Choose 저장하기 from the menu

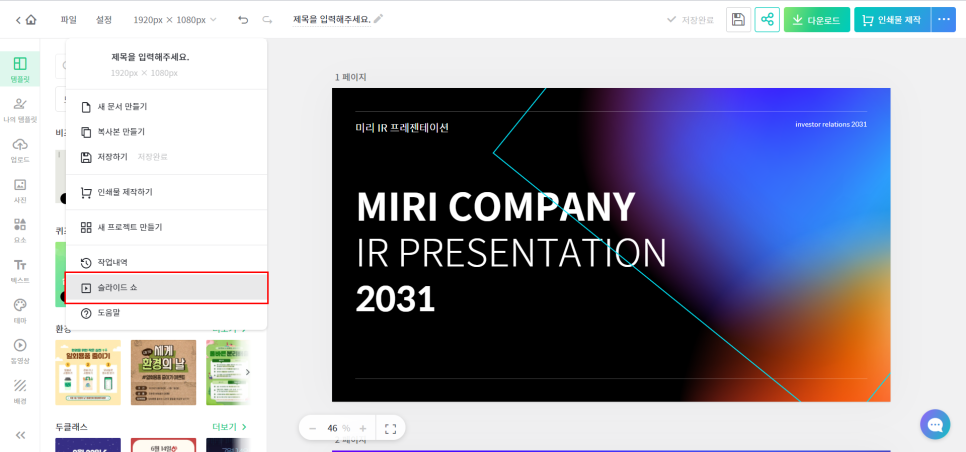[166, 157]
